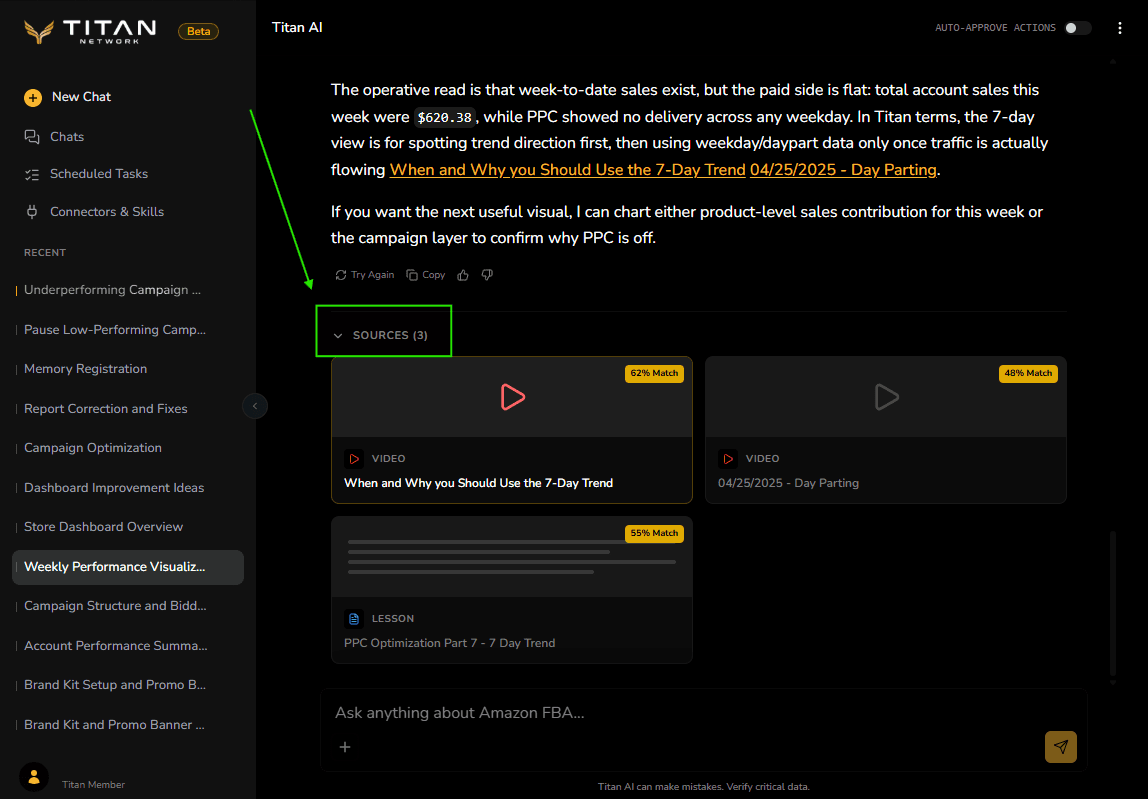Open Scheduled Tasks in the sidebar
This screenshot has height=799, width=1148.
[x=99, y=174]
